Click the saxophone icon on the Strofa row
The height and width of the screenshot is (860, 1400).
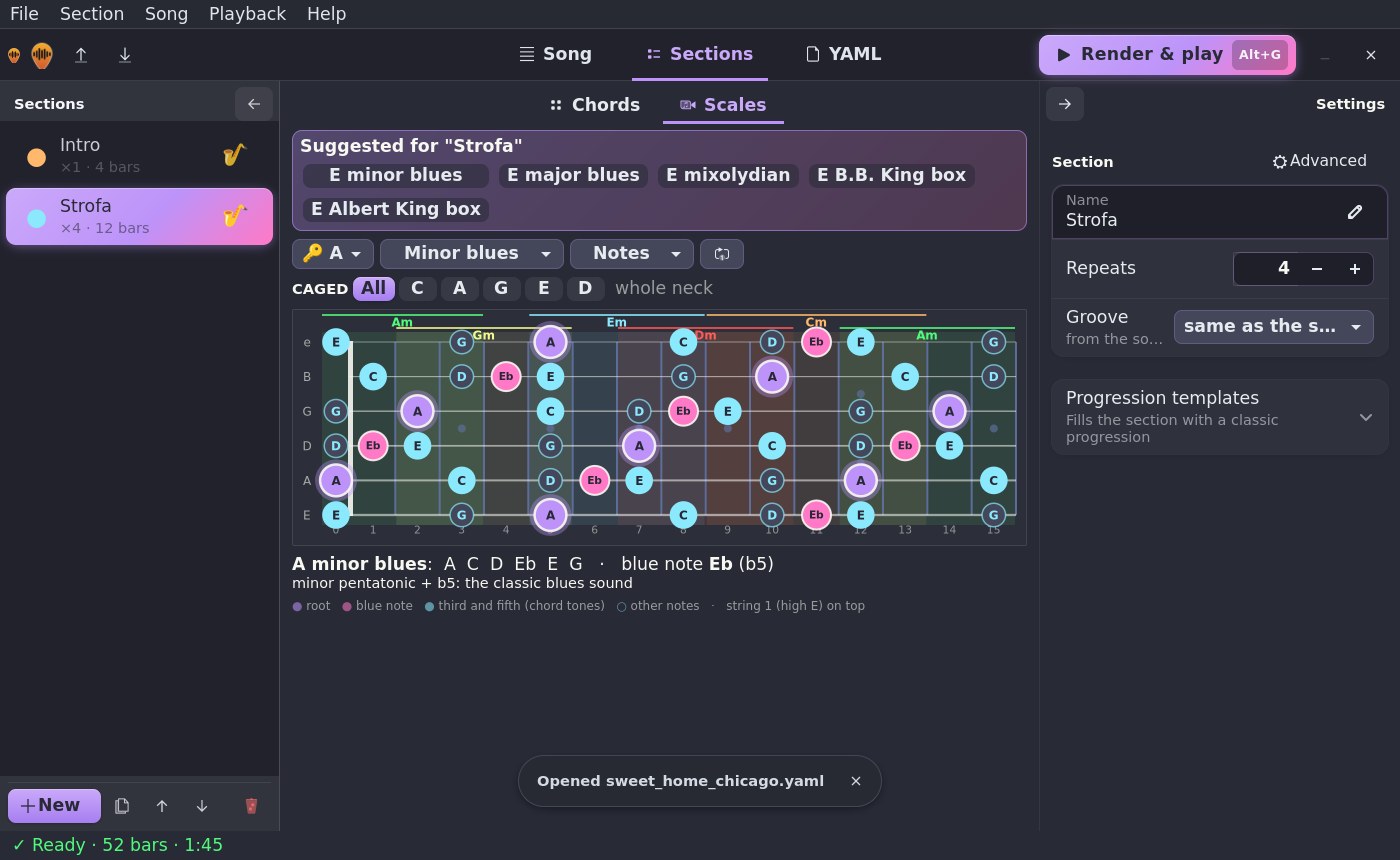234,216
